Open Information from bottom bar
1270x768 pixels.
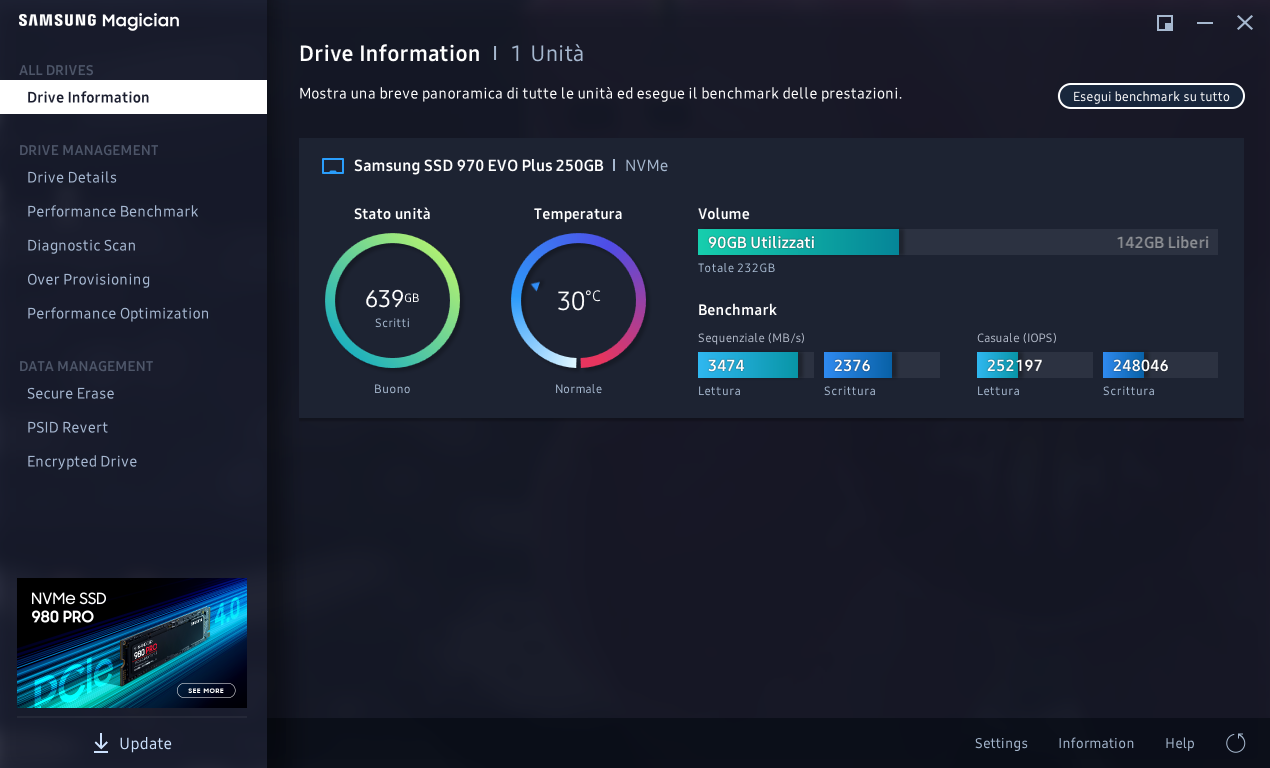point(1096,743)
